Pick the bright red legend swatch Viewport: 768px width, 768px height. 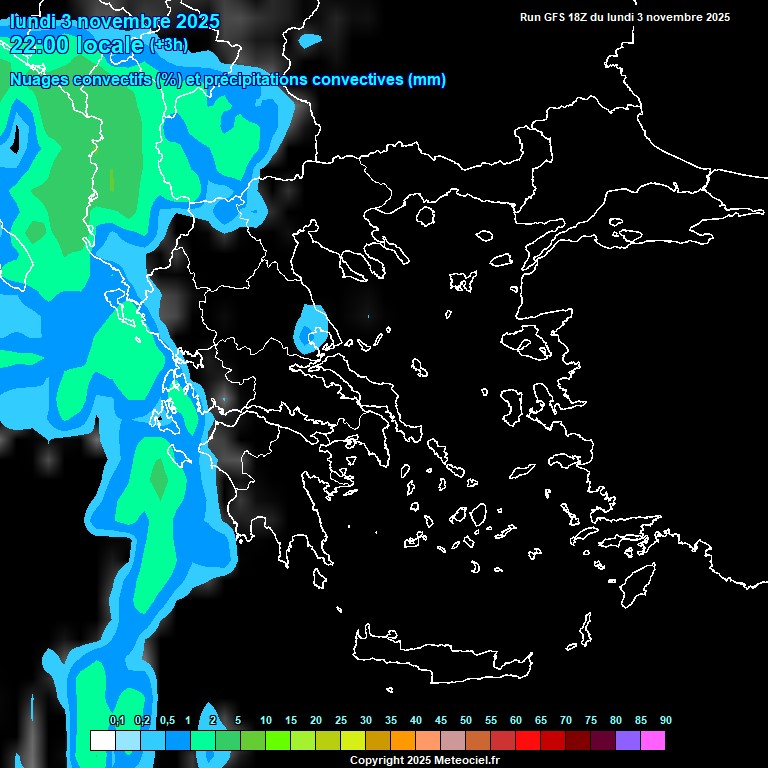point(528,740)
